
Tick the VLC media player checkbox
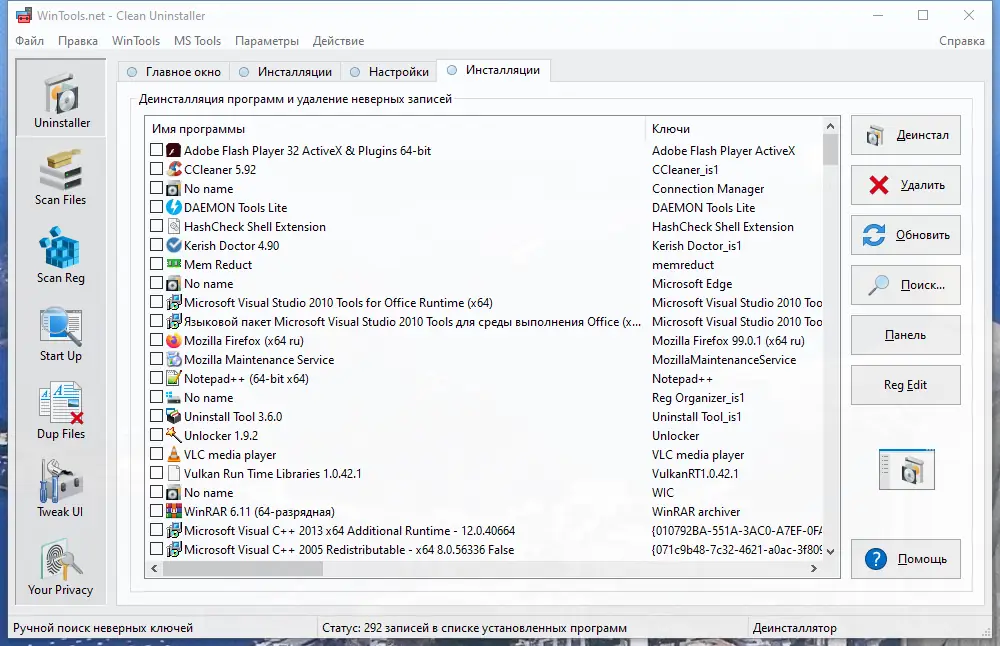(x=156, y=454)
